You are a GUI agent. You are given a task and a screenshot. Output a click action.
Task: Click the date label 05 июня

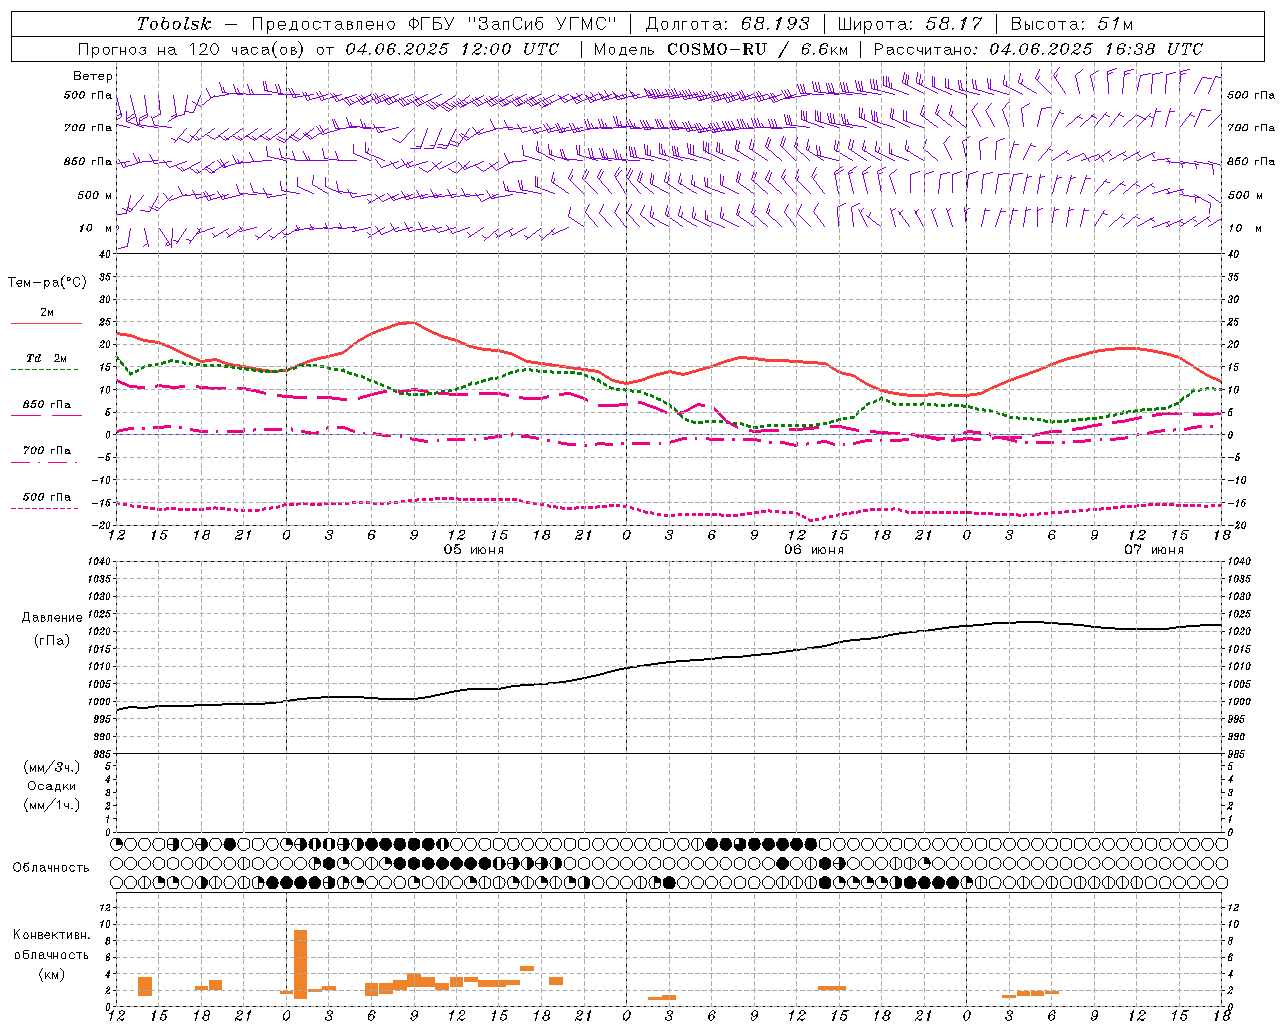tap(474, 550)
